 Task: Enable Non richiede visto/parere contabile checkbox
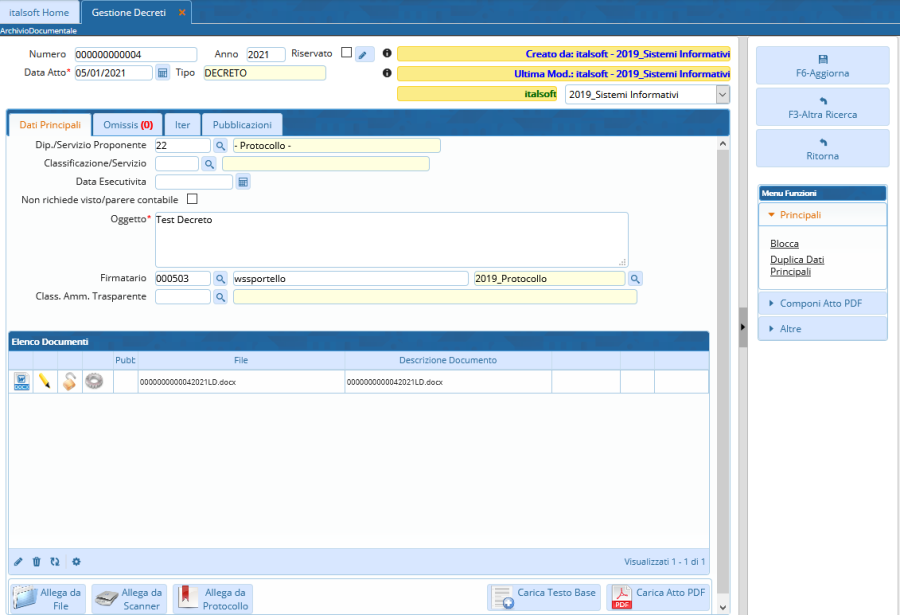(192, 200)
